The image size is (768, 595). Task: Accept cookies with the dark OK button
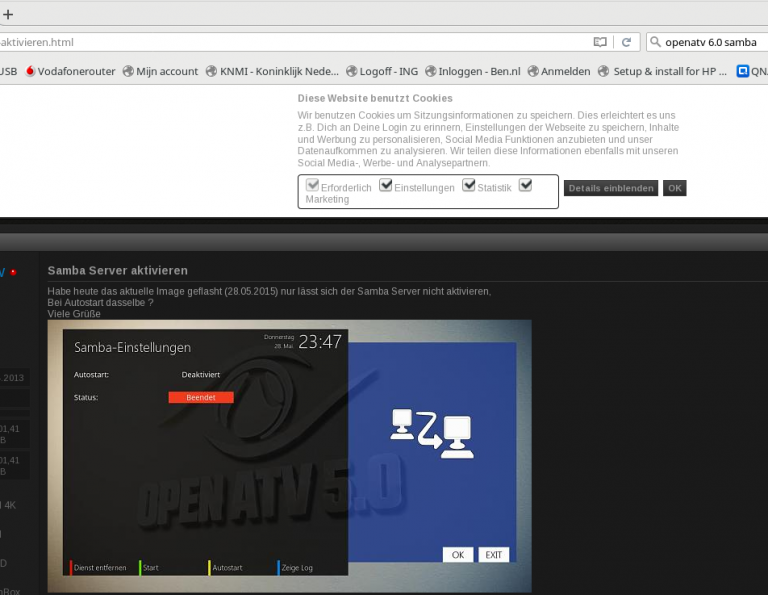pos(675,188)
